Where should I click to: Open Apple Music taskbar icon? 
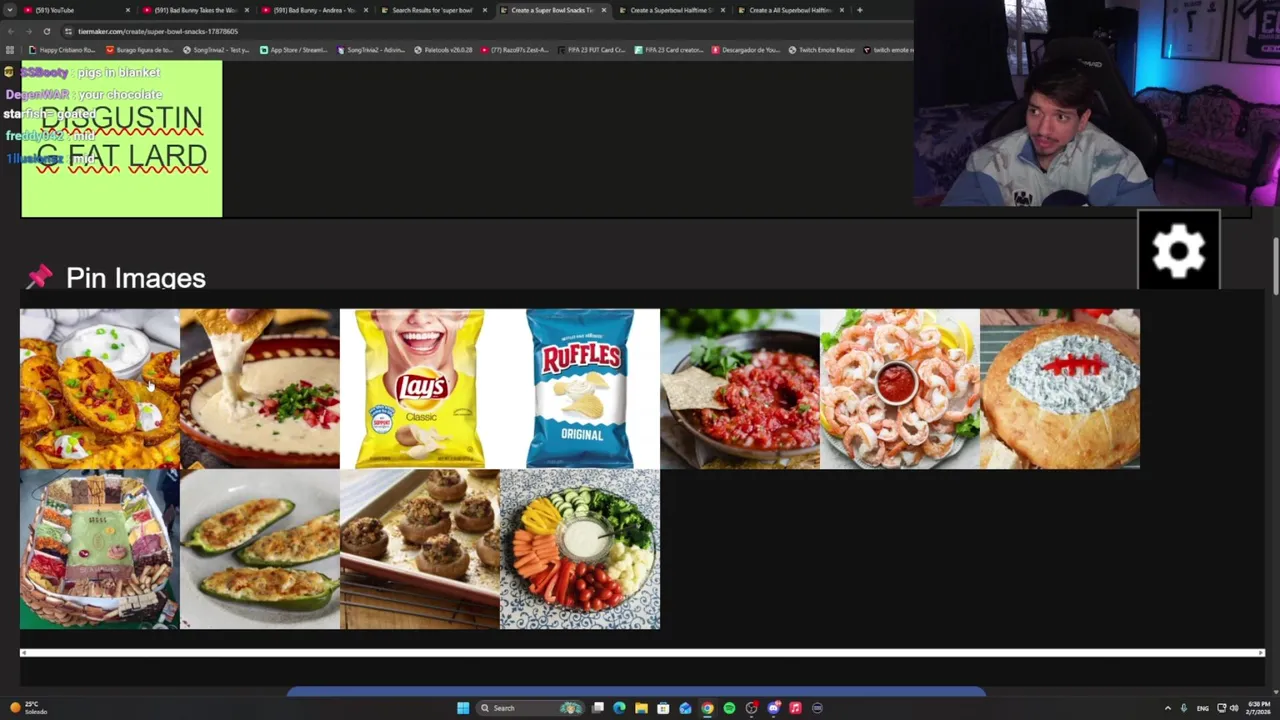[x=795, y=708]
